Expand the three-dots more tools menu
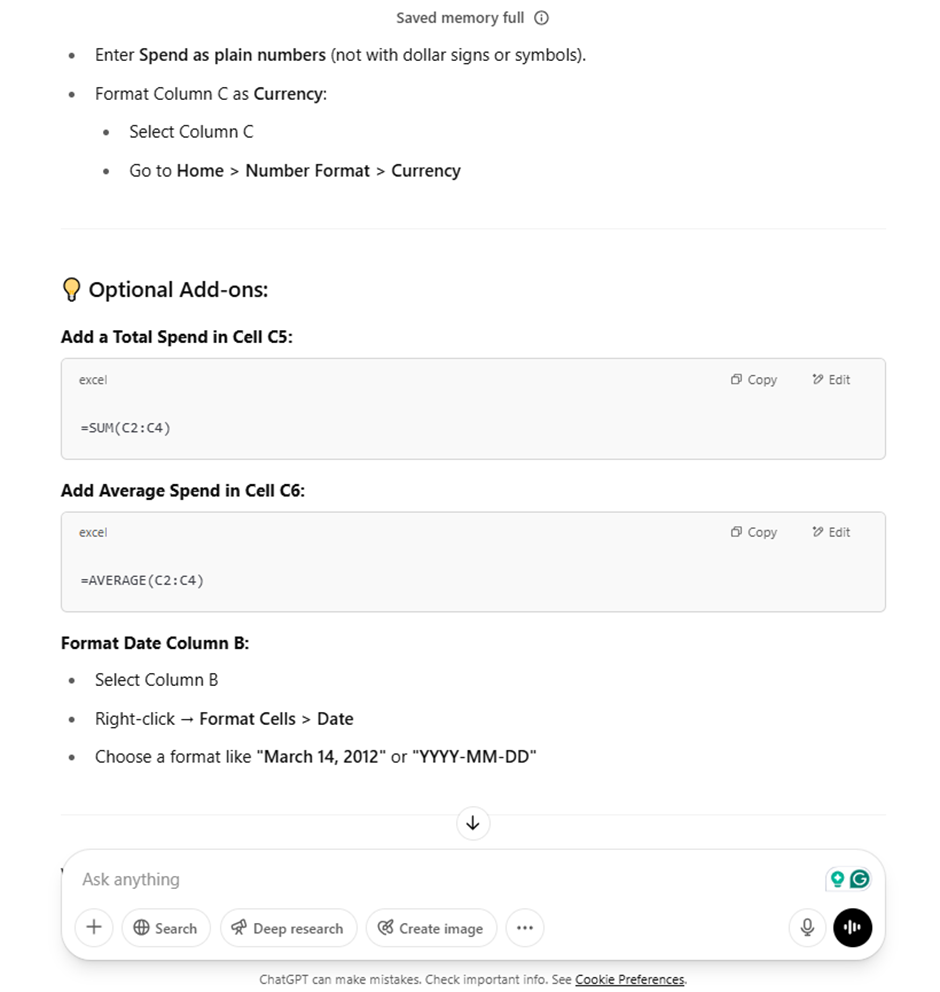Viewport: 940px width, 992px height. tap(525, 928)
